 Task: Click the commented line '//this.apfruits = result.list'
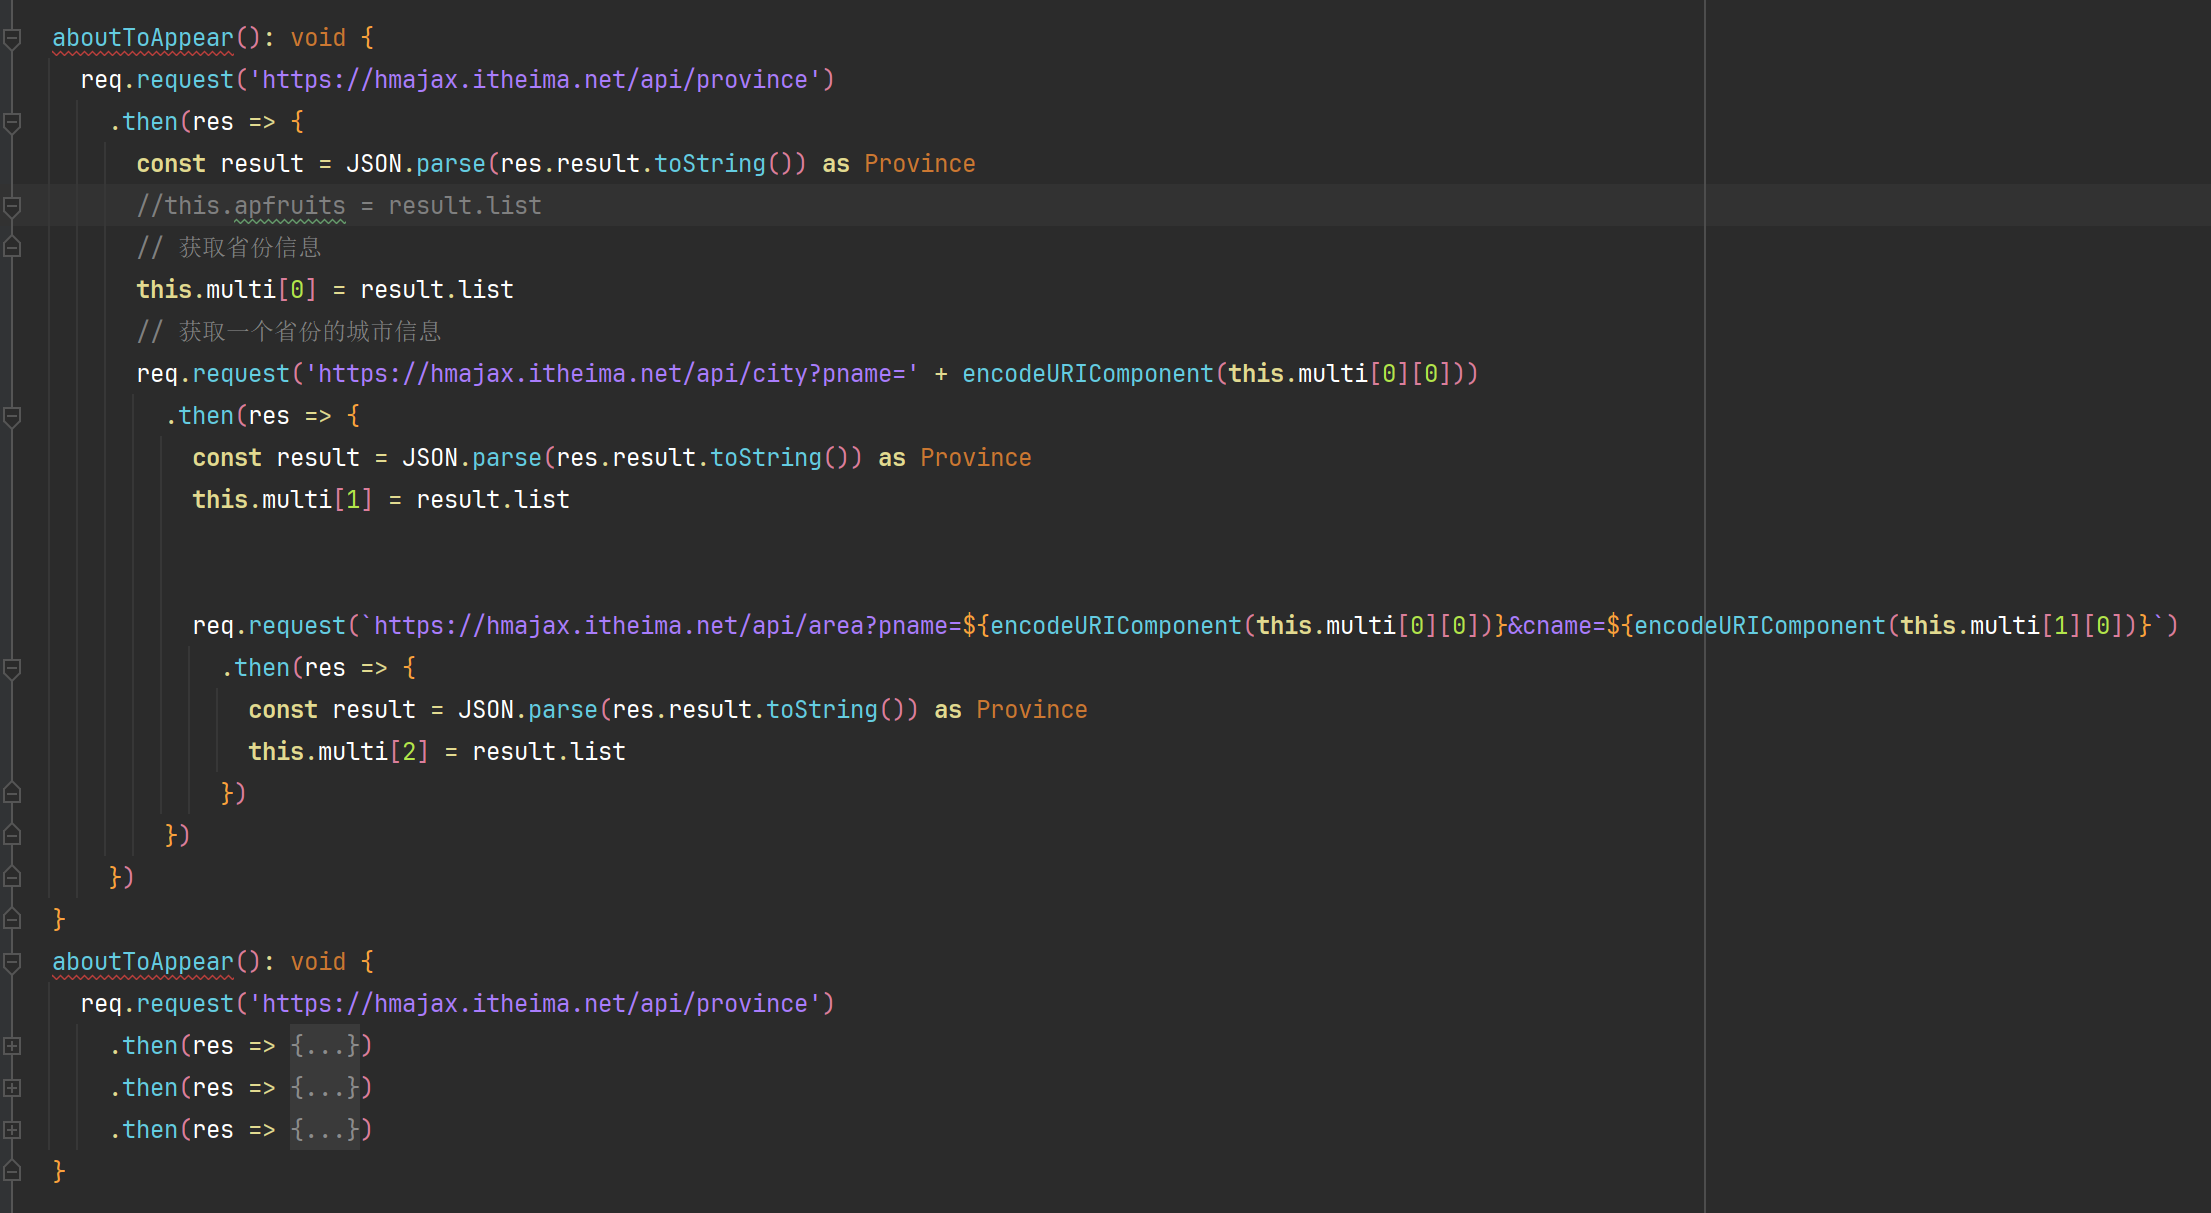[339, 206]
